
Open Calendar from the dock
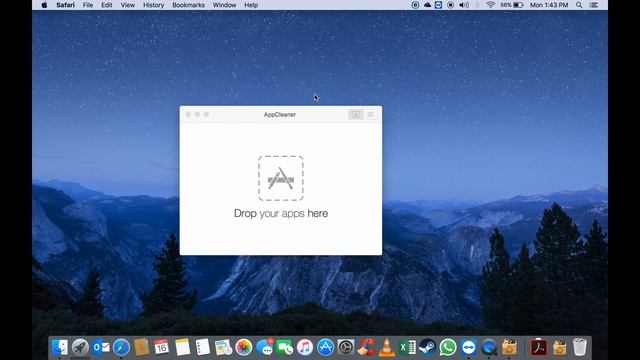pos(162,347)
